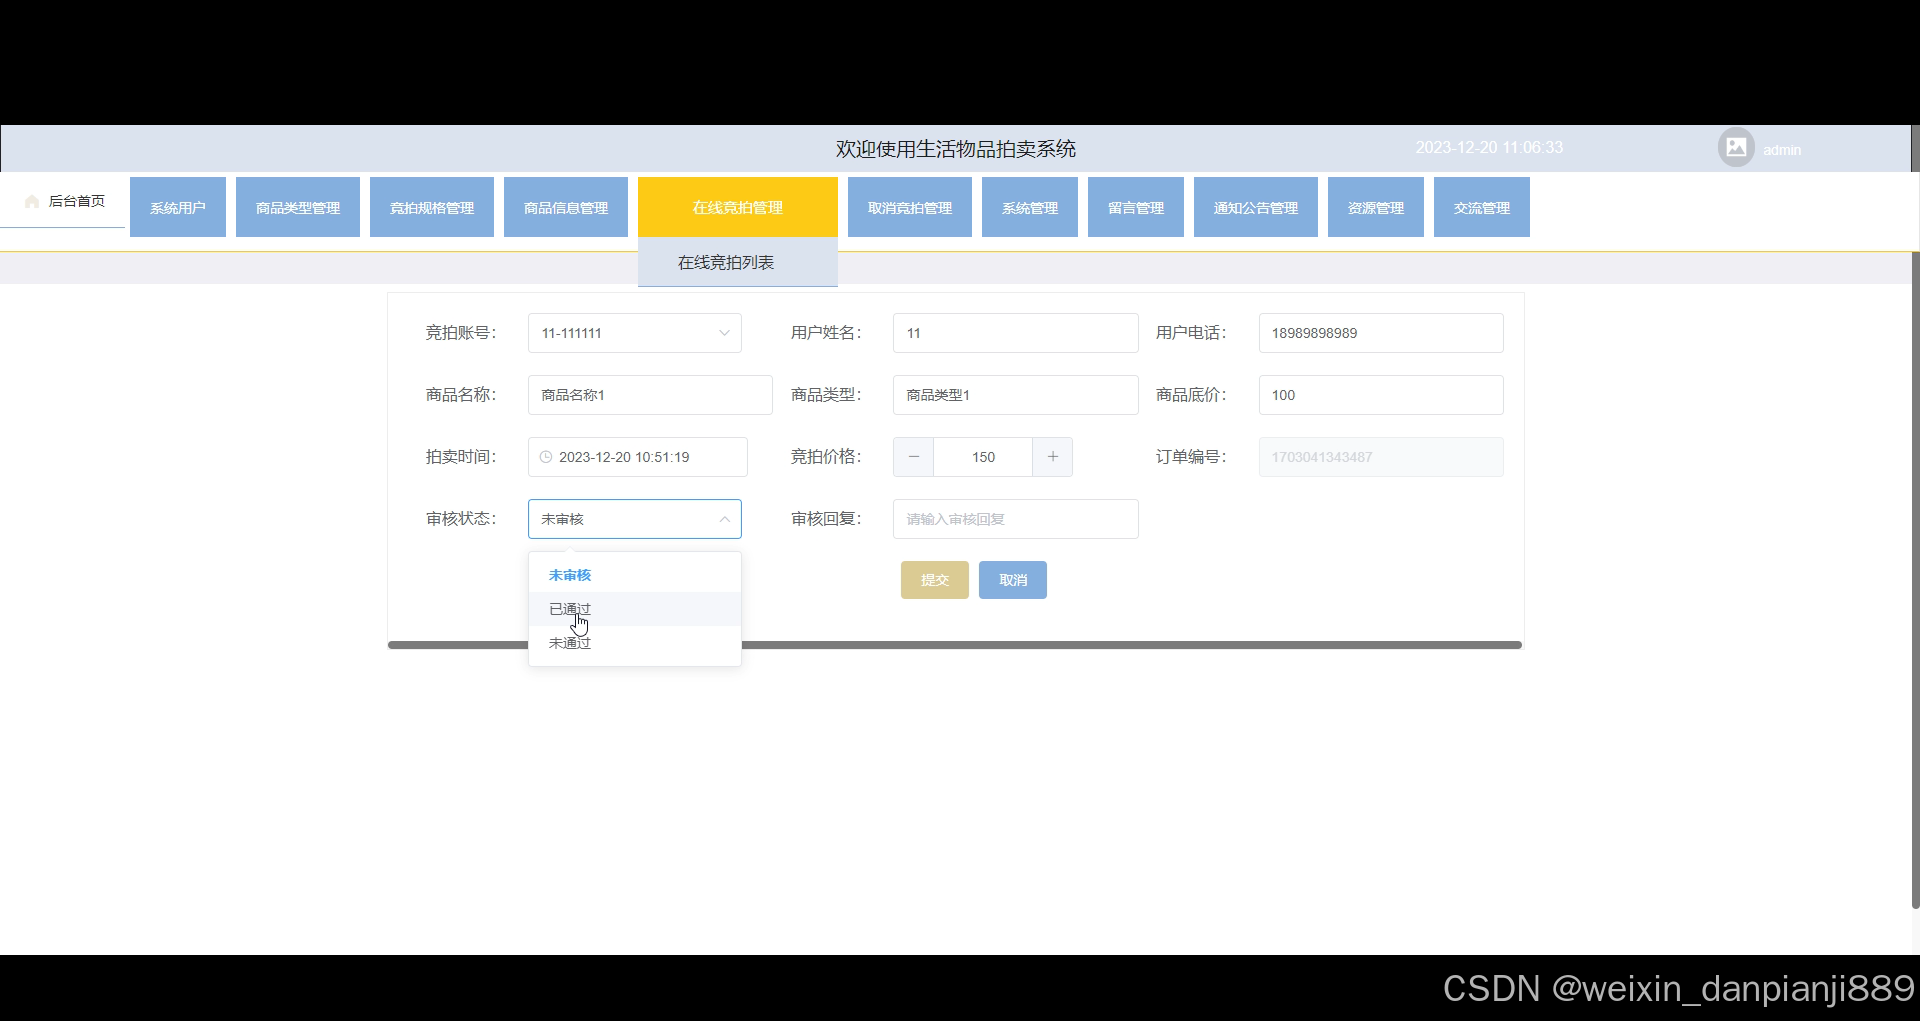This screenshot has width=1920, height=1021.
Task: Select 未通过 option in dropdown list
Action: tap(635, 643)
